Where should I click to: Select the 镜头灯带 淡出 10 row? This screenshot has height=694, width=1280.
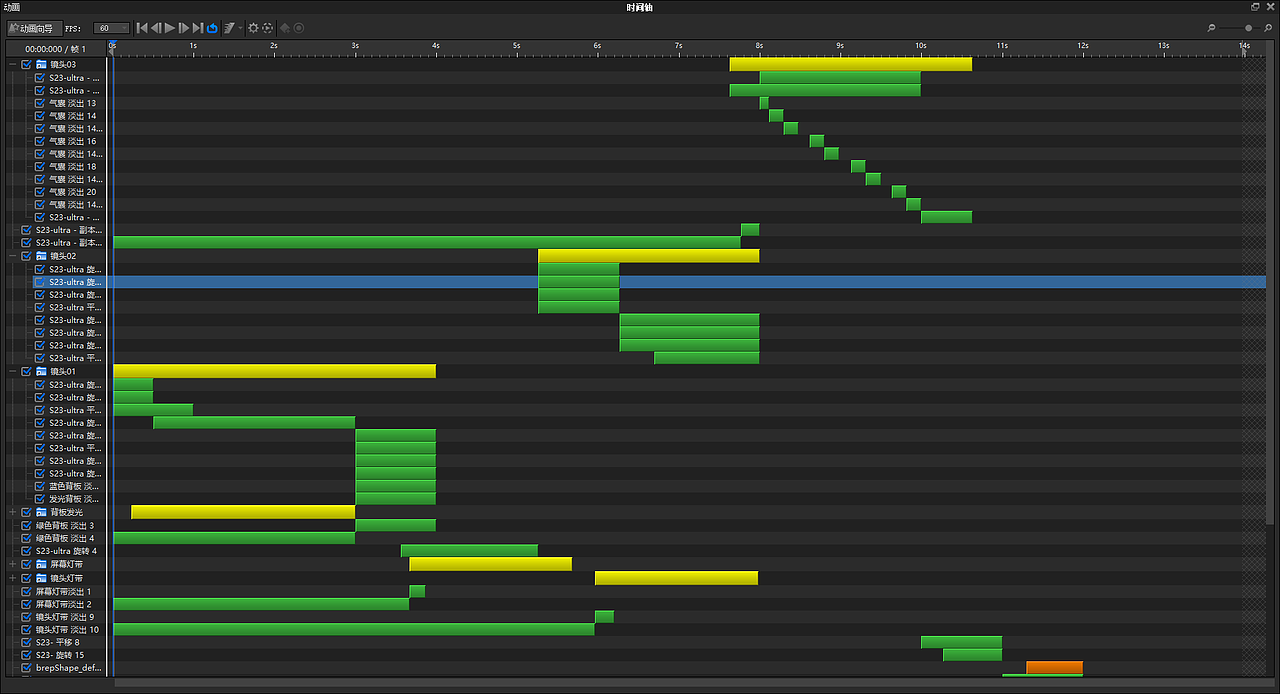pos(68,630)
